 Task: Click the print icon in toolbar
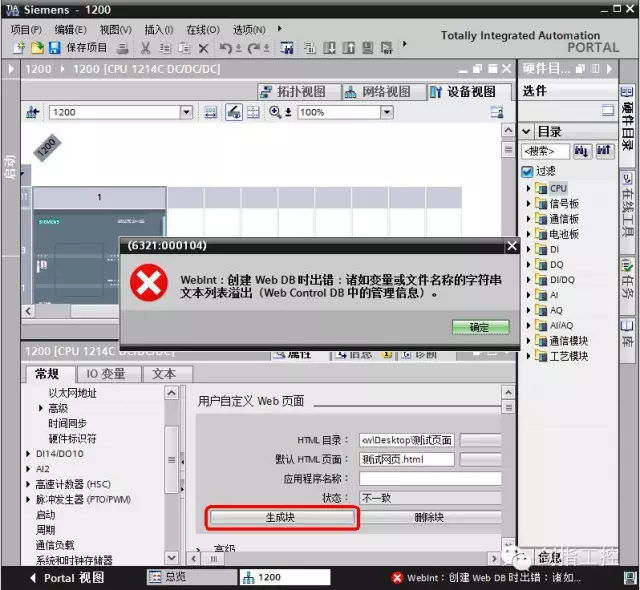[123, 47]
